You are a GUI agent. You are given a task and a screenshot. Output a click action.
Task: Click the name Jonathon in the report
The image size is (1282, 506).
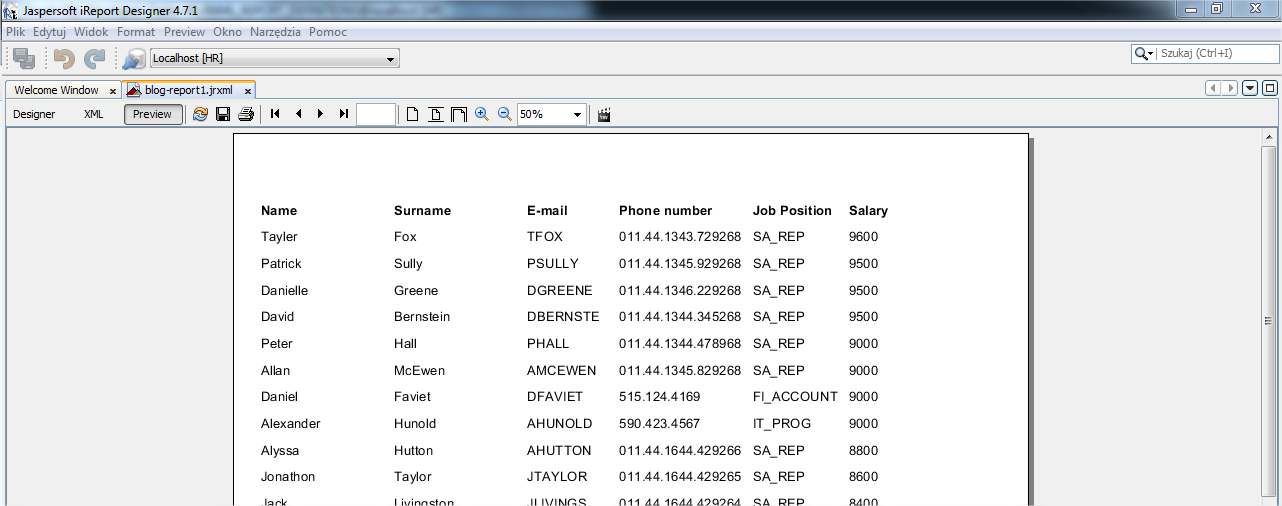[288, 477]
